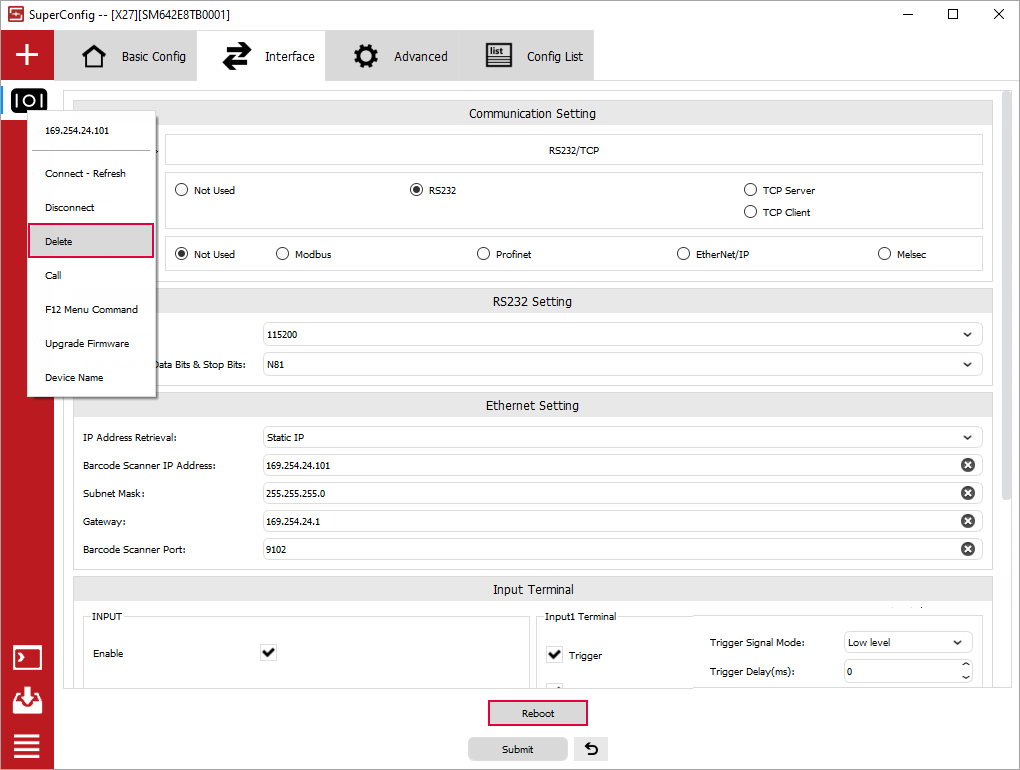Toggle the INPUT Enable checkbox

pos(268,653)
